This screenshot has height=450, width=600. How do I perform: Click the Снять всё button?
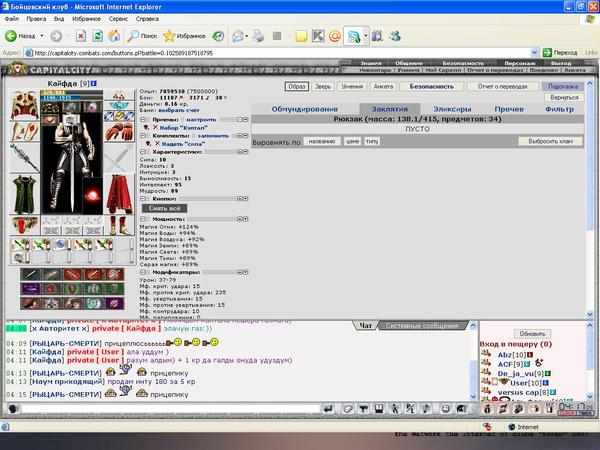coord(165,208)
